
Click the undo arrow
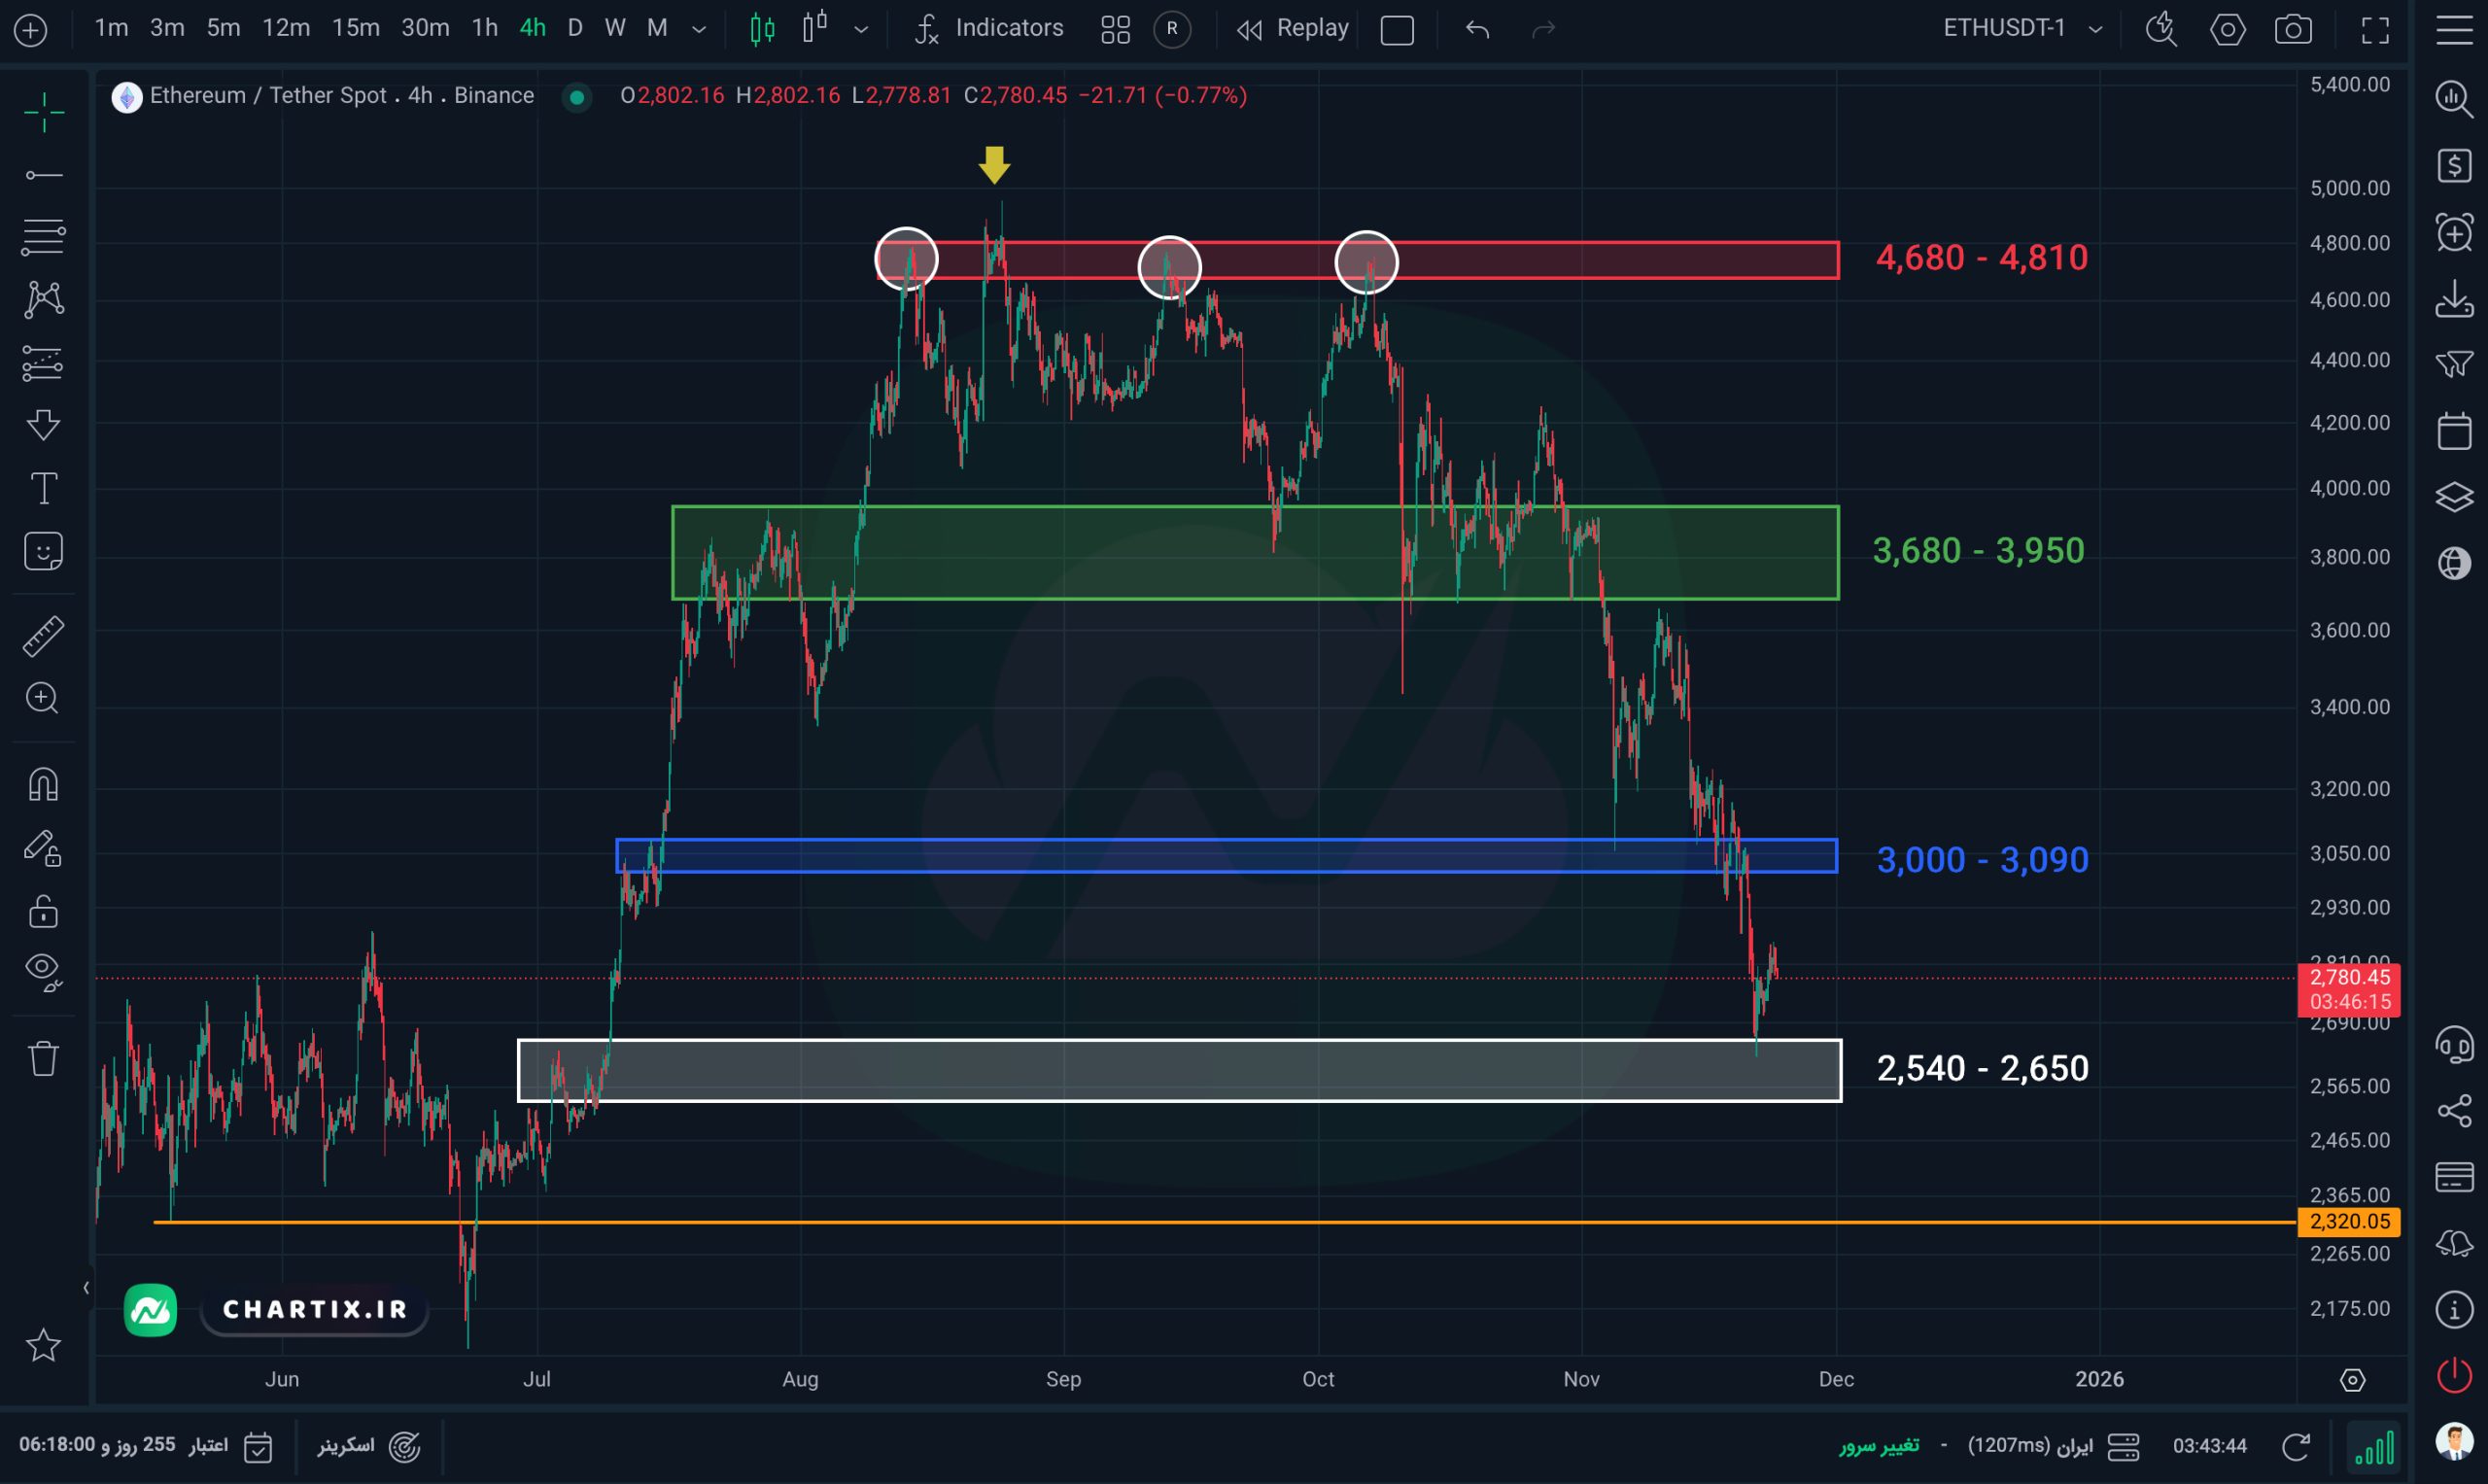[1477, 29]
